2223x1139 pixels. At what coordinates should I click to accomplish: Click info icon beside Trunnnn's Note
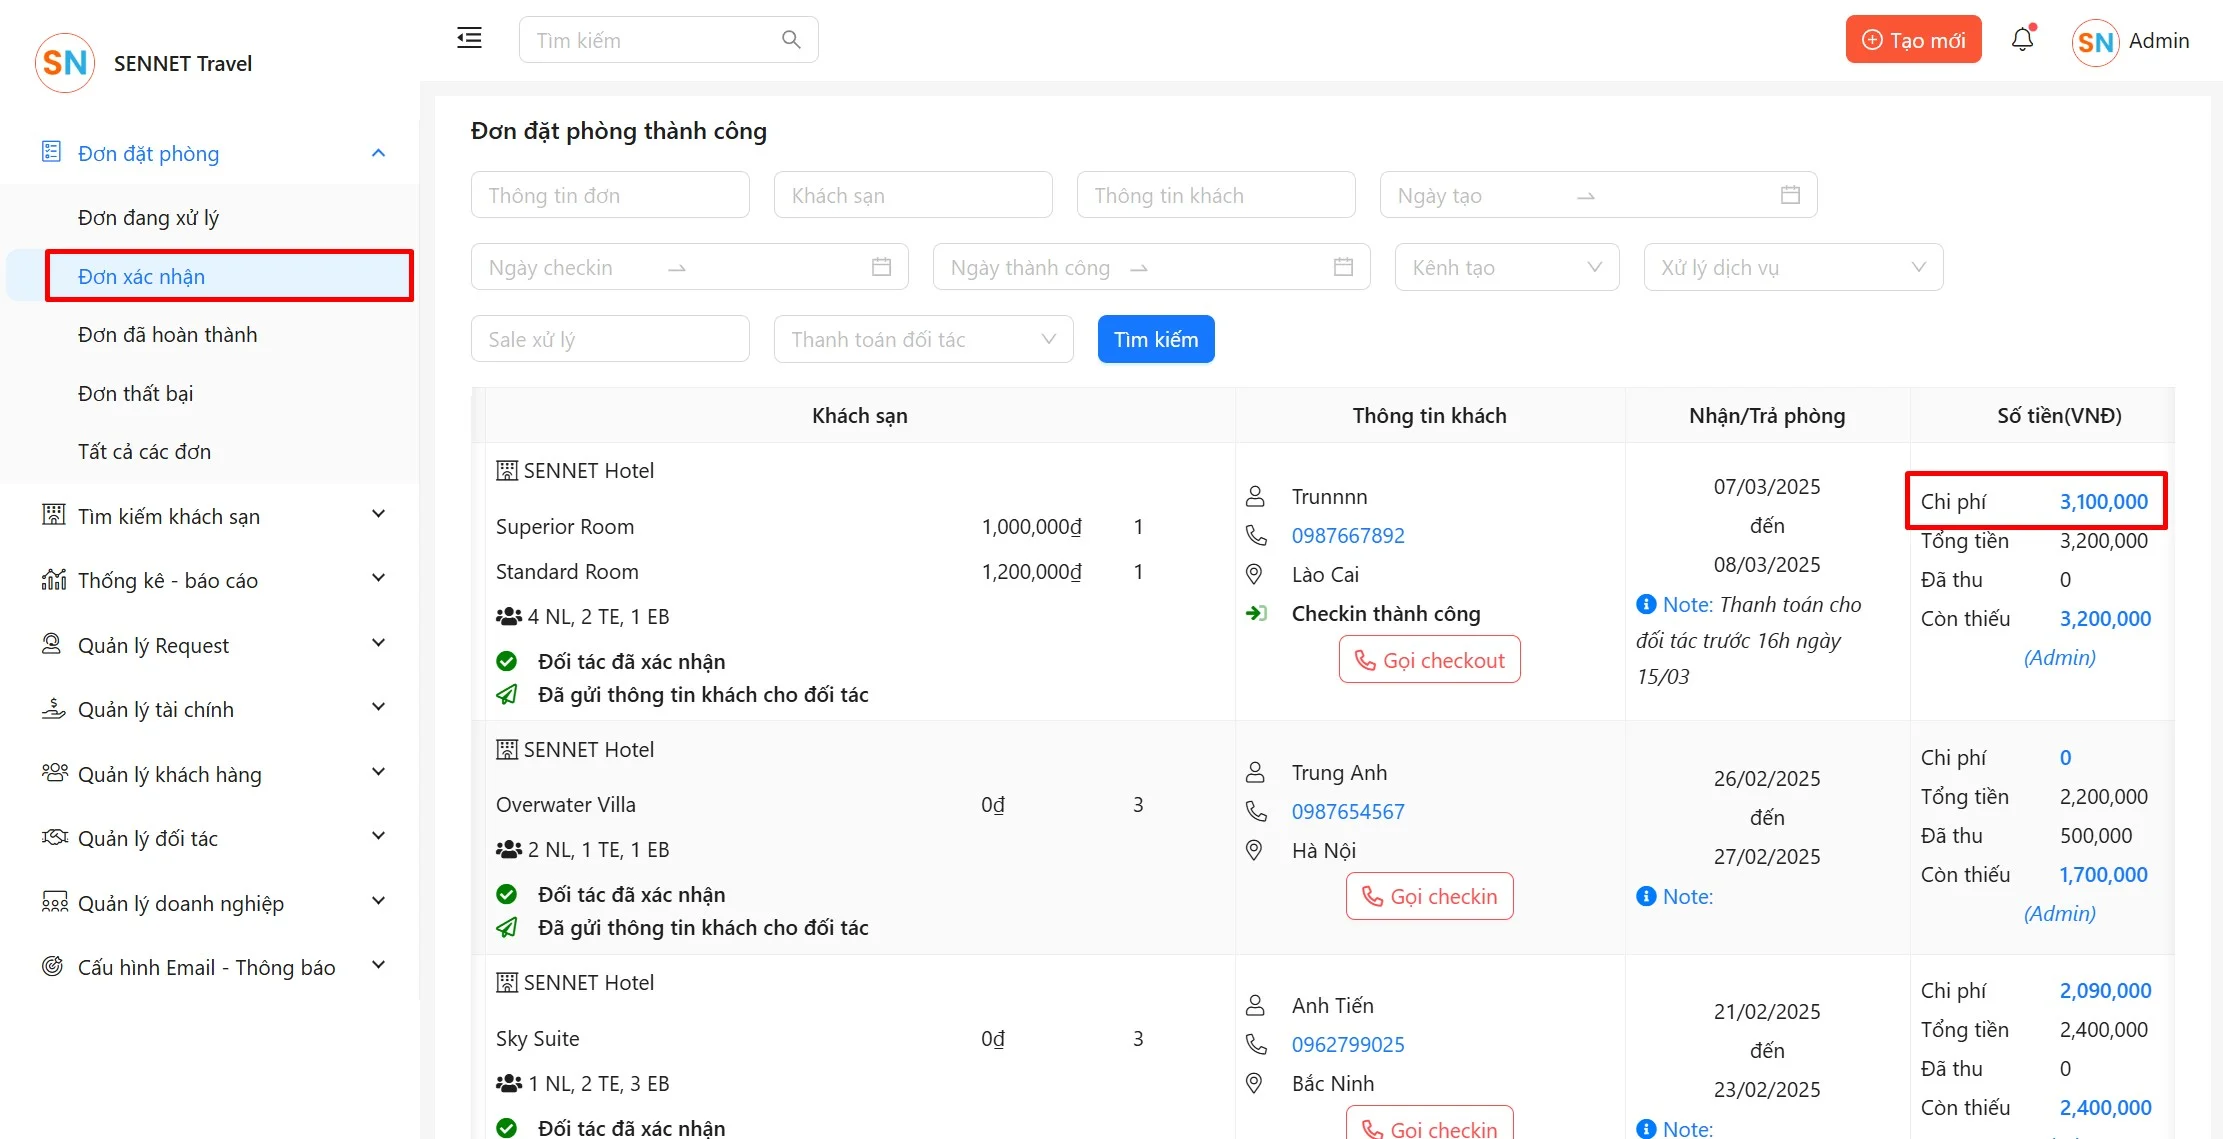coord(1646,604)
